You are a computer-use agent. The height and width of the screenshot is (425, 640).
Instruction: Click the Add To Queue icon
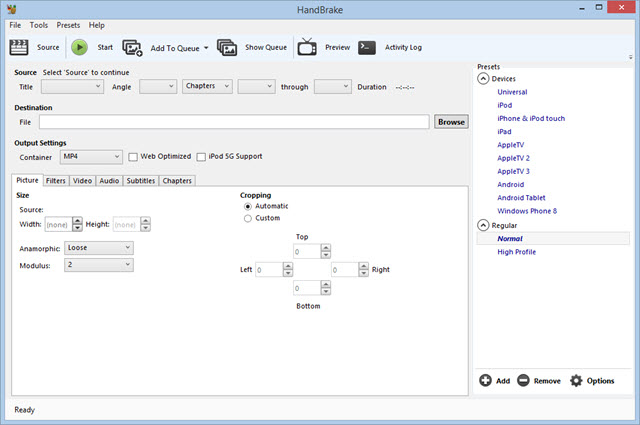pyautogui.click(x=132, y=48)
